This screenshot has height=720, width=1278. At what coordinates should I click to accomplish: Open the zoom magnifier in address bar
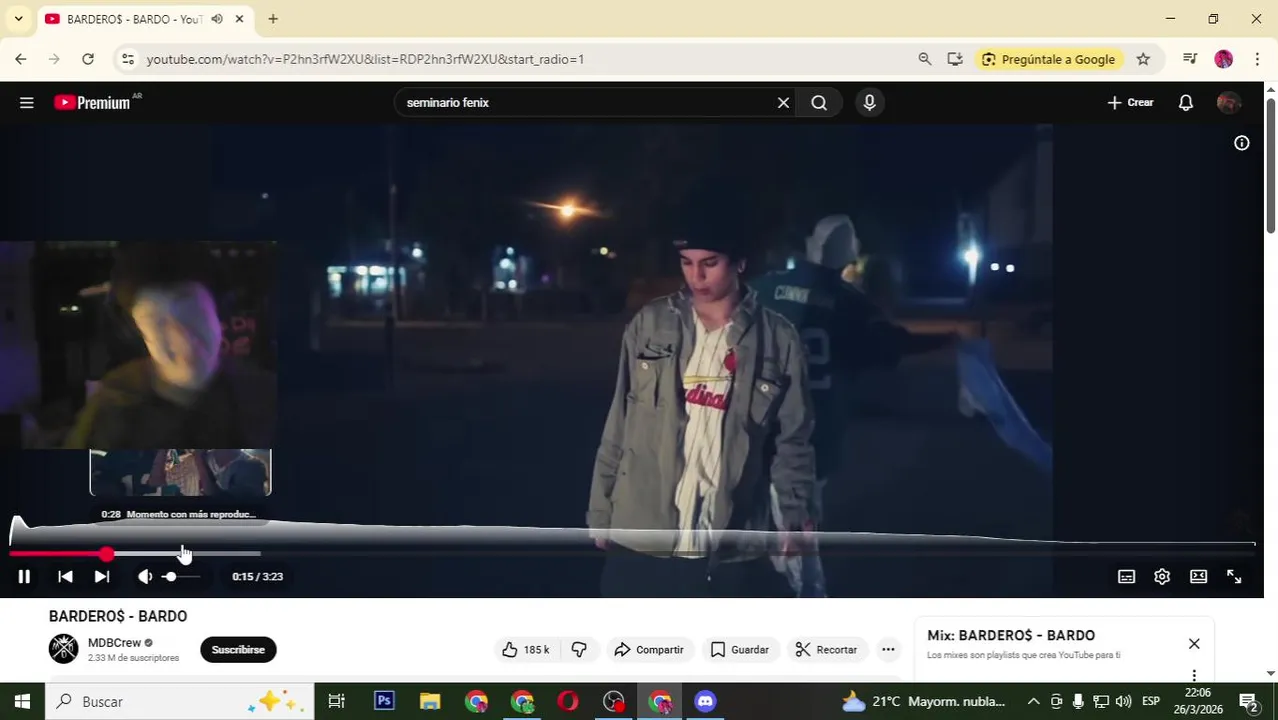pyautogui.click(x=925, y=59)
